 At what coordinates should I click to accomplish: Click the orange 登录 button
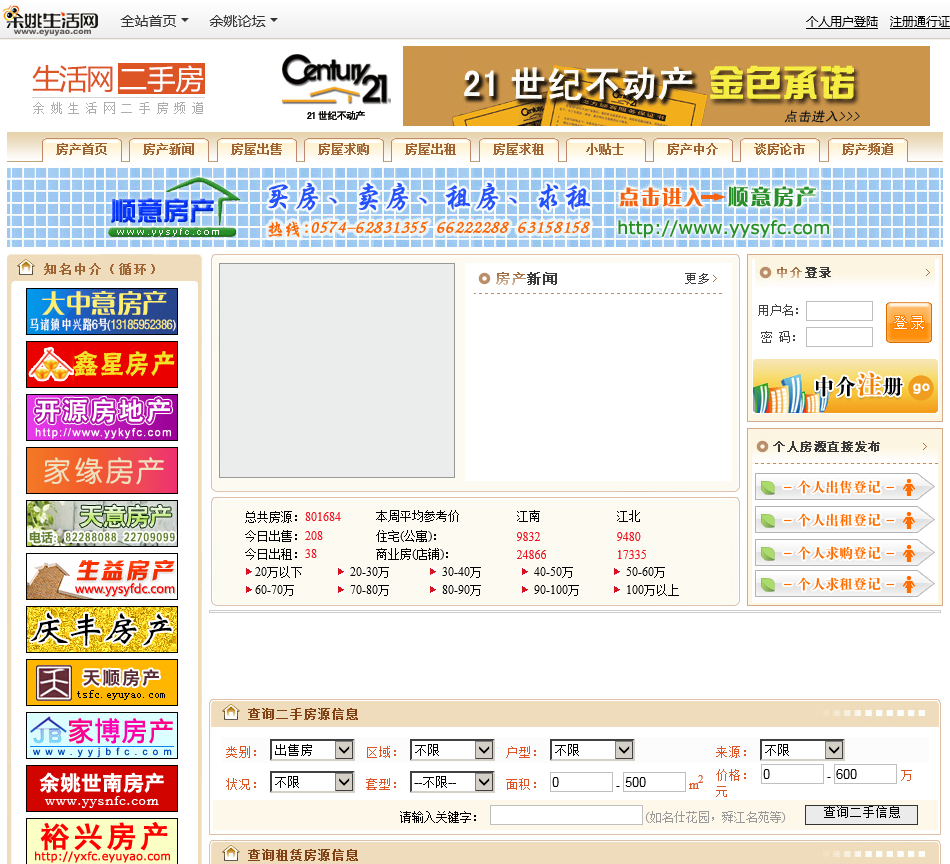point(908,322)
